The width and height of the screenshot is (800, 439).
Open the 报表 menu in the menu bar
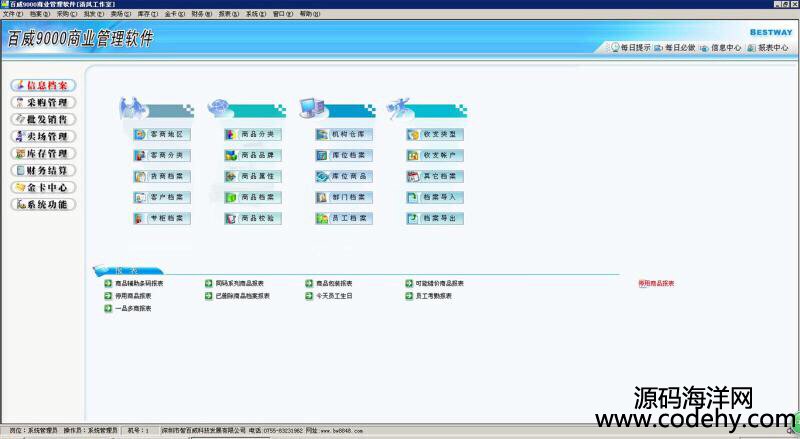[x=229, y=14]
